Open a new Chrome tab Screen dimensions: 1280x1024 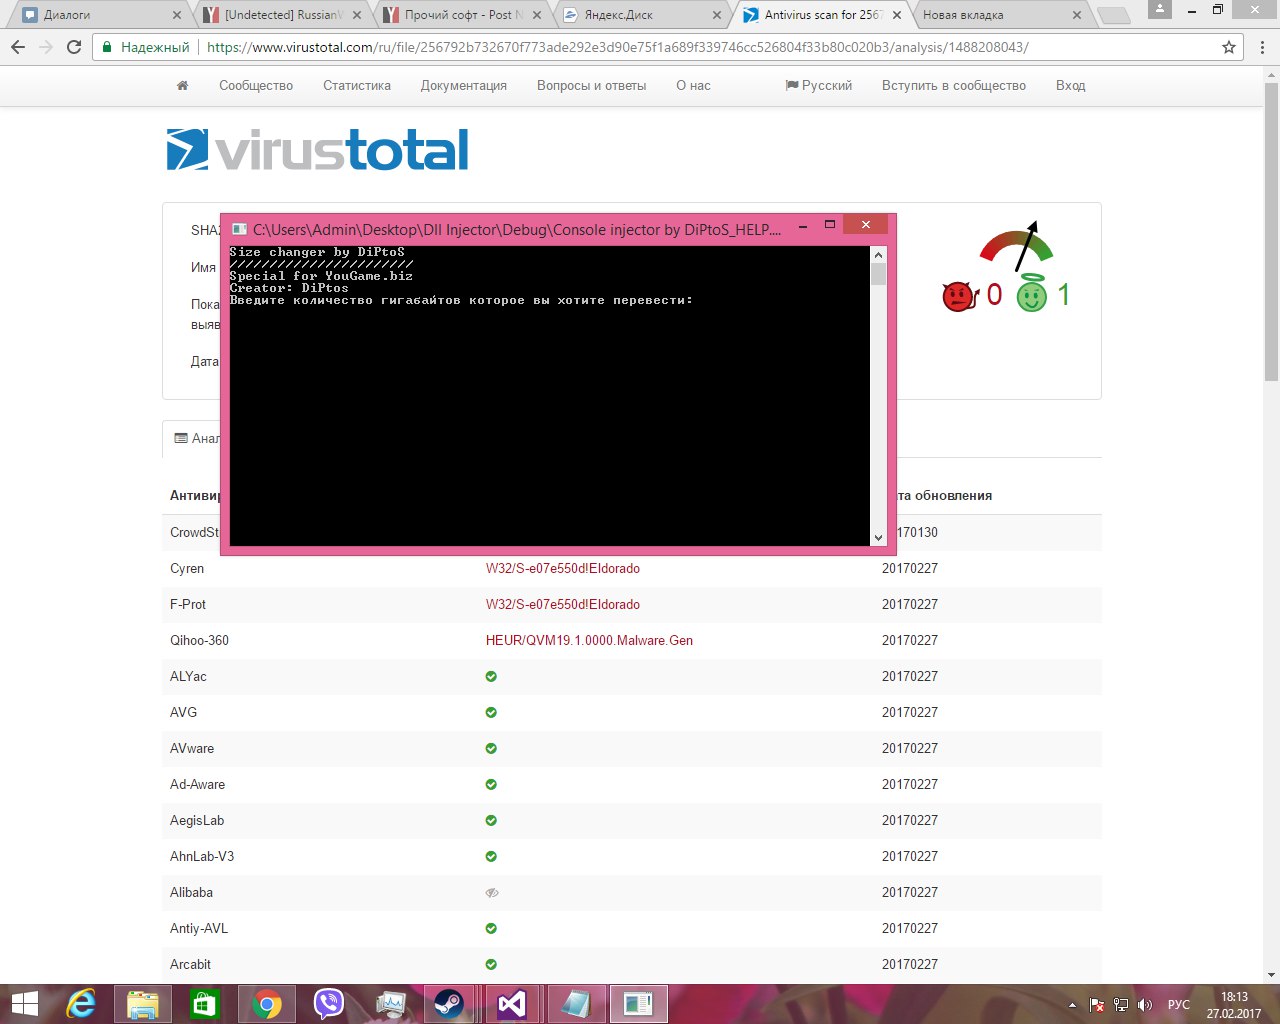1113,15
